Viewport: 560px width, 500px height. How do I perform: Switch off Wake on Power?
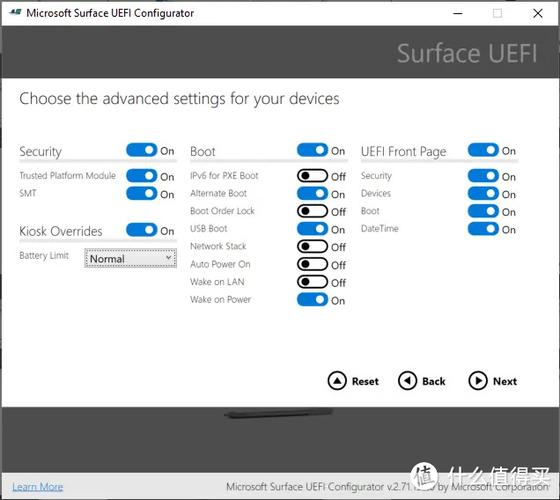[312, 299]
